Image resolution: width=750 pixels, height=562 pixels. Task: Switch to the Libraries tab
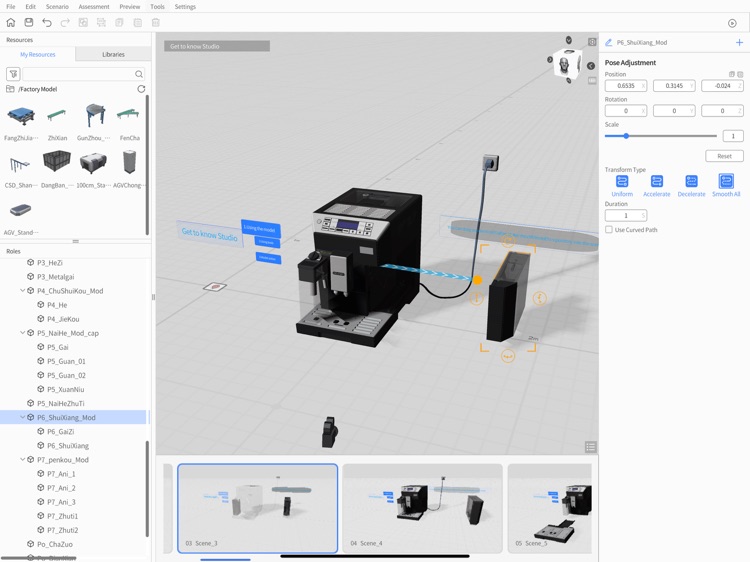click(113, 55)
